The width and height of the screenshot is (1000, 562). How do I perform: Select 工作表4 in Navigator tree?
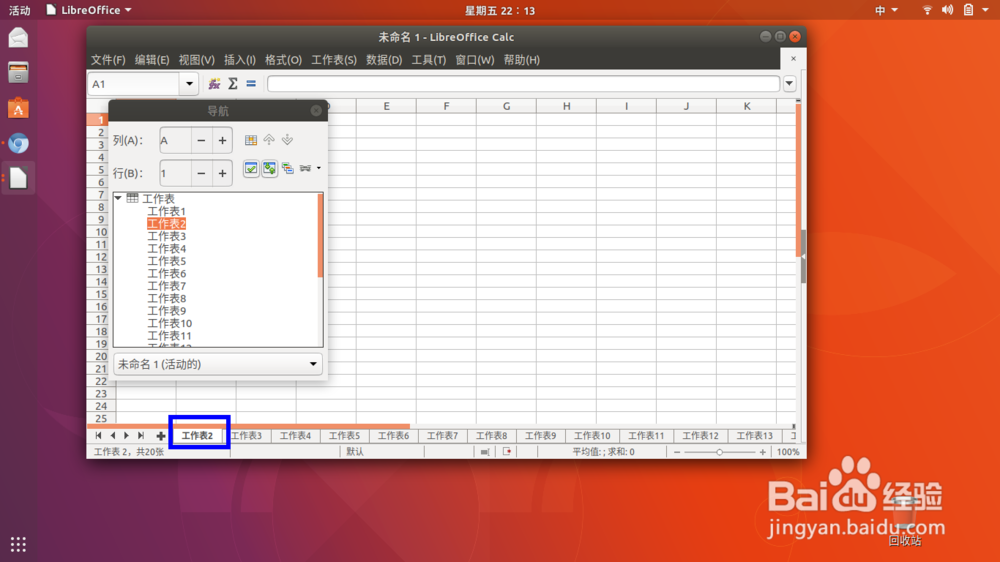click(x=166, y=248)
